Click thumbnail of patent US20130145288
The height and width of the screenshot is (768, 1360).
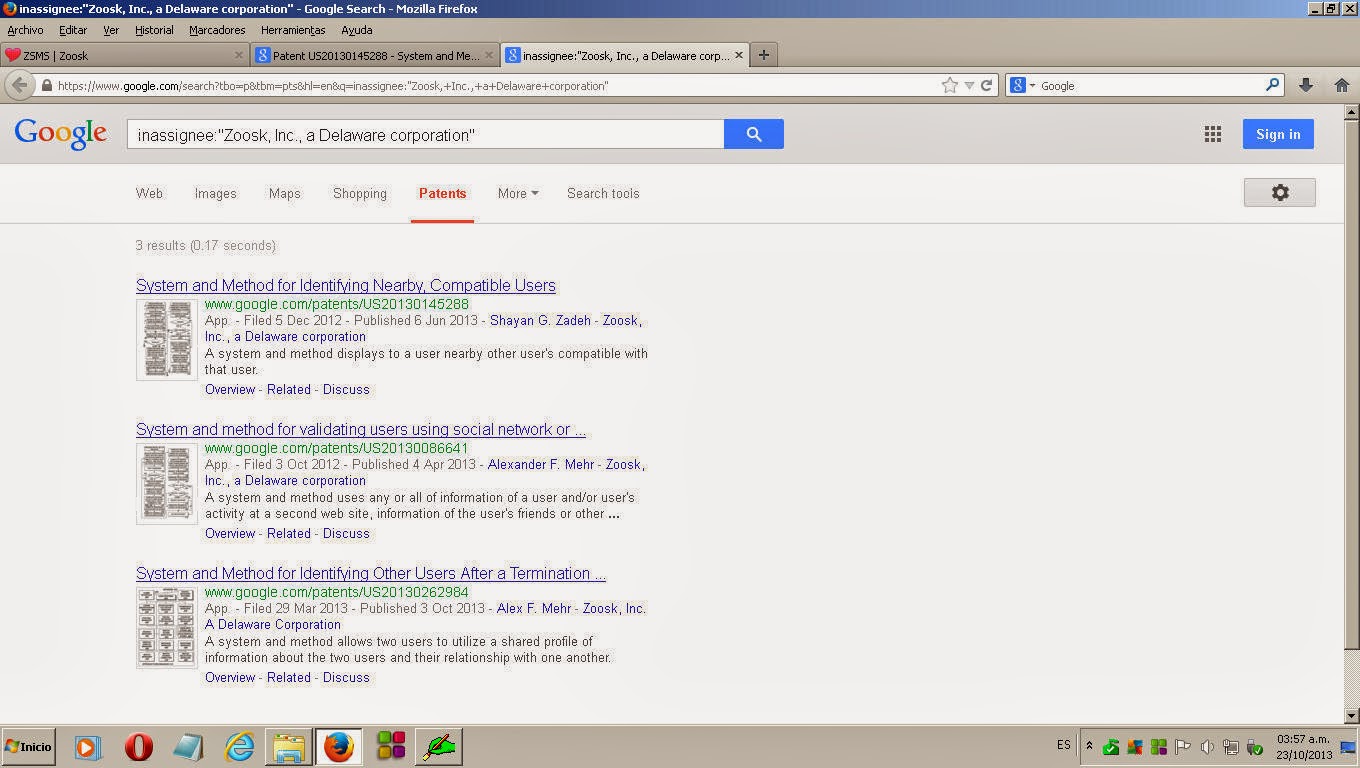[167, 340]
